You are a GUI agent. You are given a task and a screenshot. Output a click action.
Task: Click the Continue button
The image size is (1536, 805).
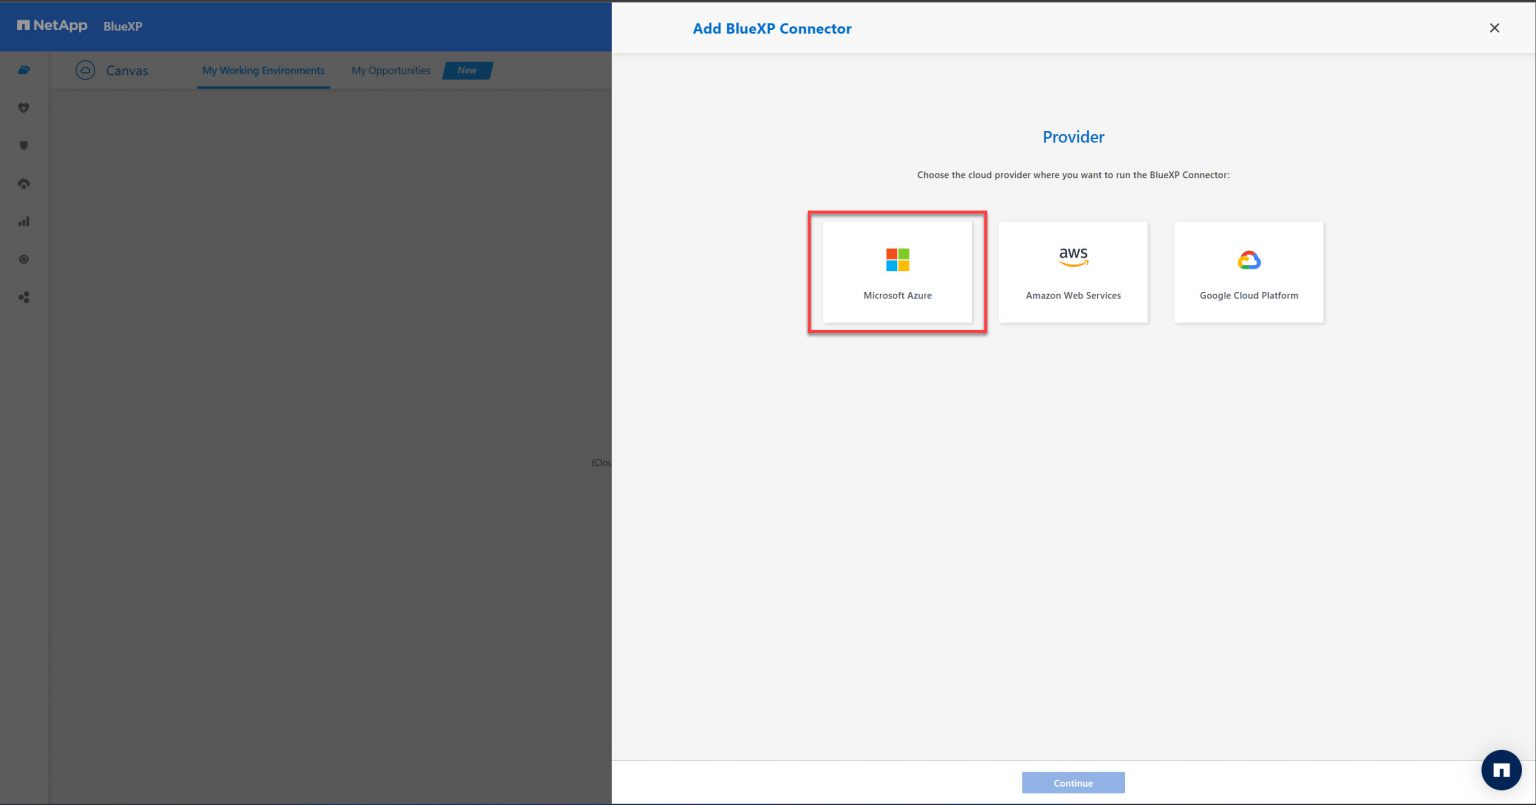[1073, 782]
